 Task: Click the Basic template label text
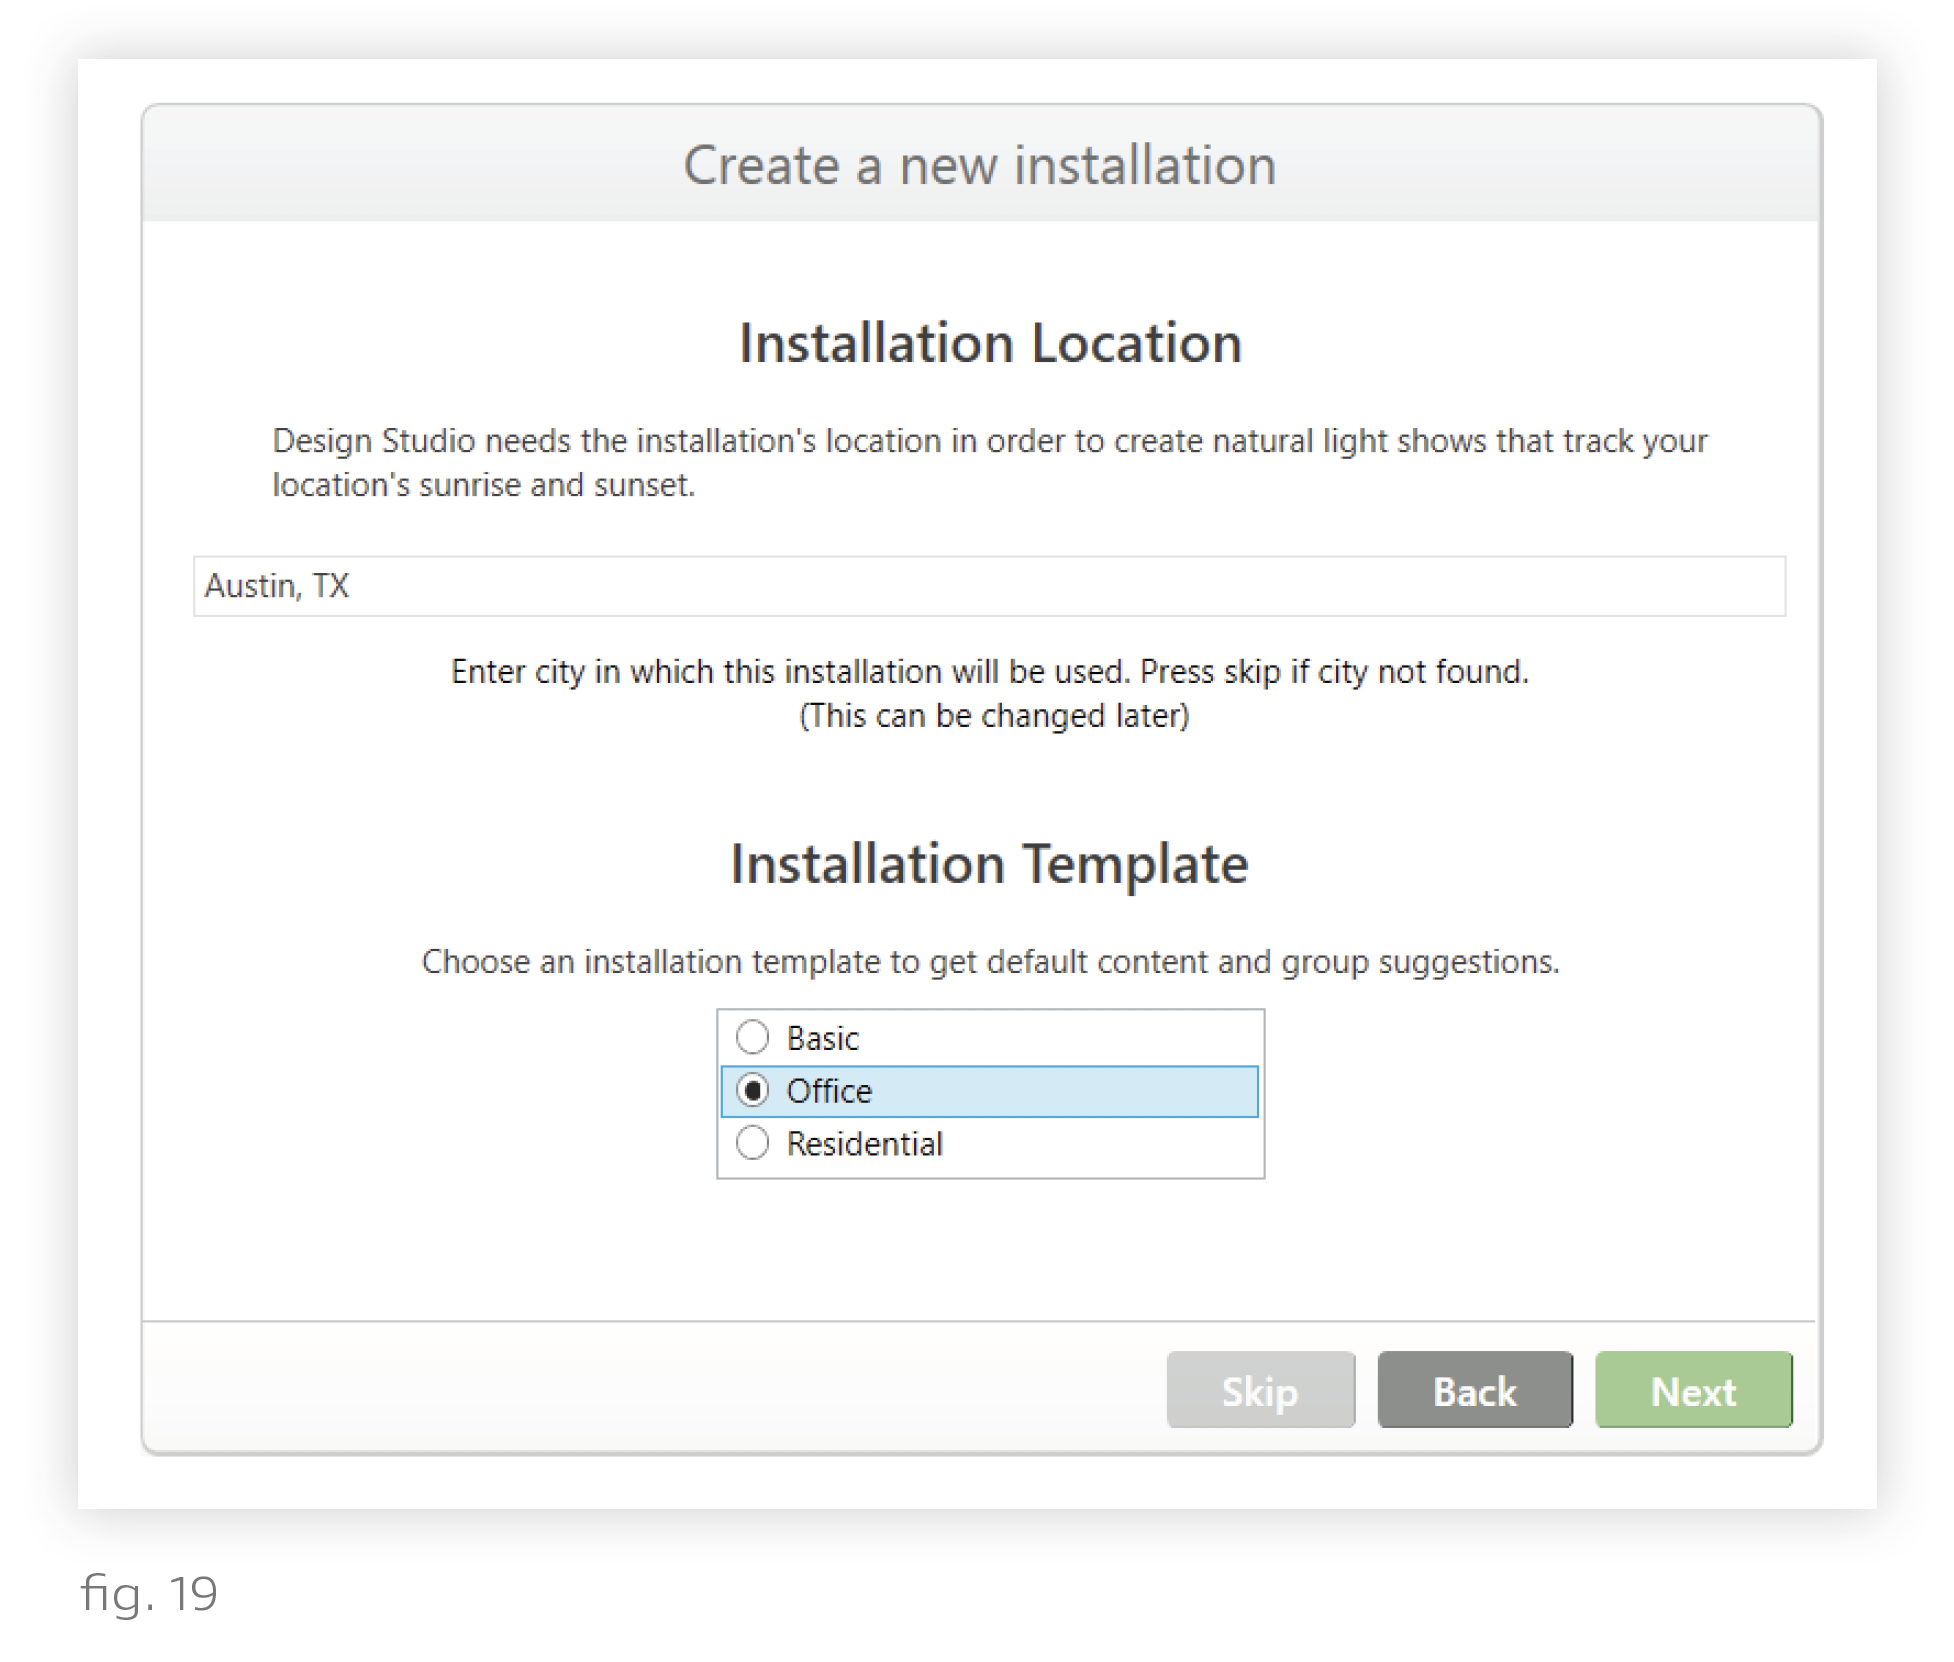[822, 1038]
